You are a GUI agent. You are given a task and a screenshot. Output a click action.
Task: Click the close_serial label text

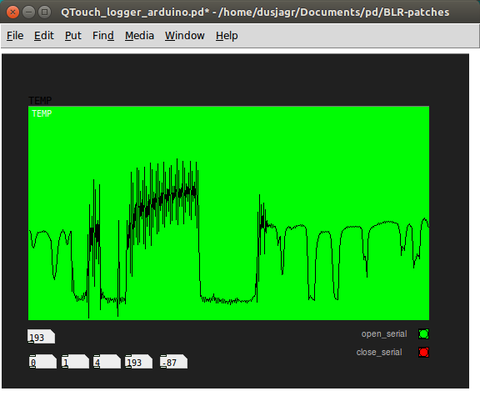tap(379, 352)
